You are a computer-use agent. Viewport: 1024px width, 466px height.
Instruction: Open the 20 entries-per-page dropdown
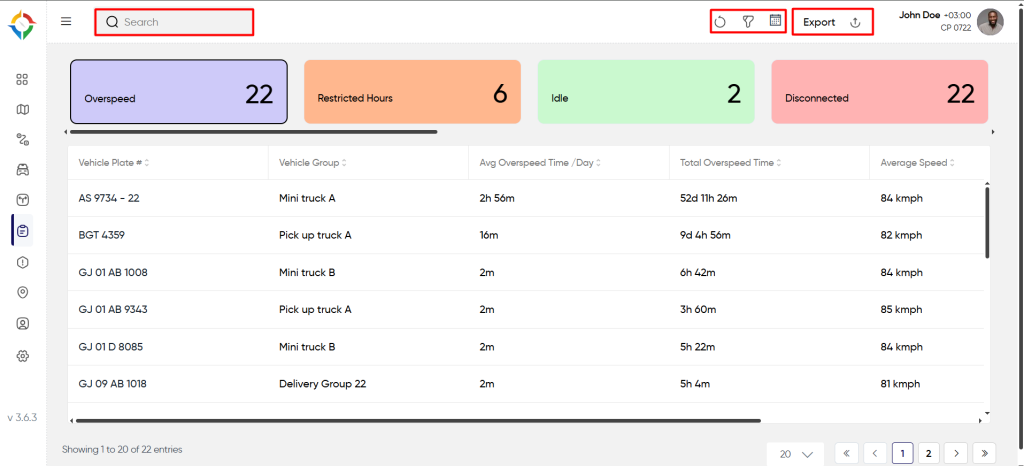point(796,454)
